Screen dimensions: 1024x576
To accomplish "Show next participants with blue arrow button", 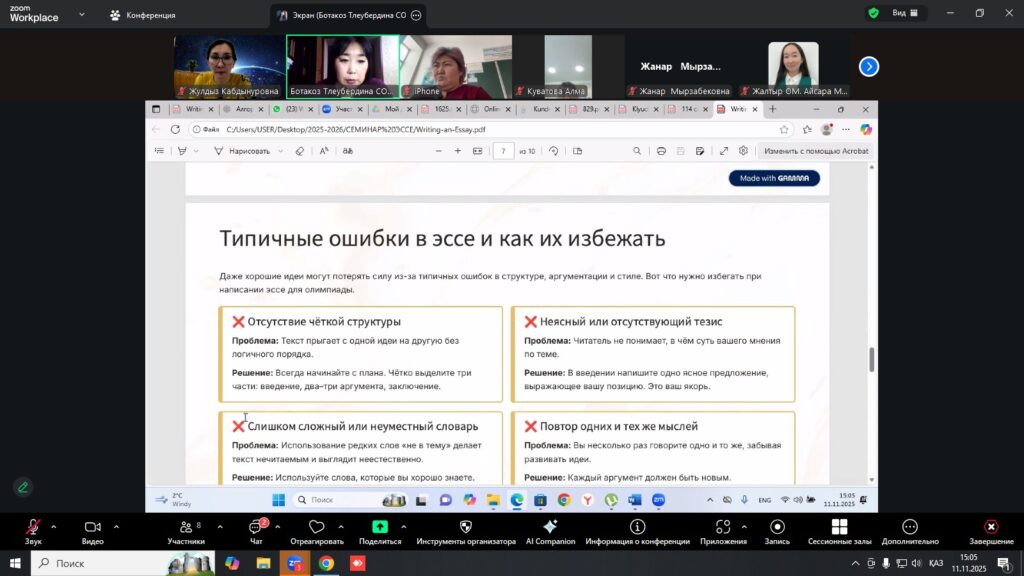I will (x=869, y=66).
